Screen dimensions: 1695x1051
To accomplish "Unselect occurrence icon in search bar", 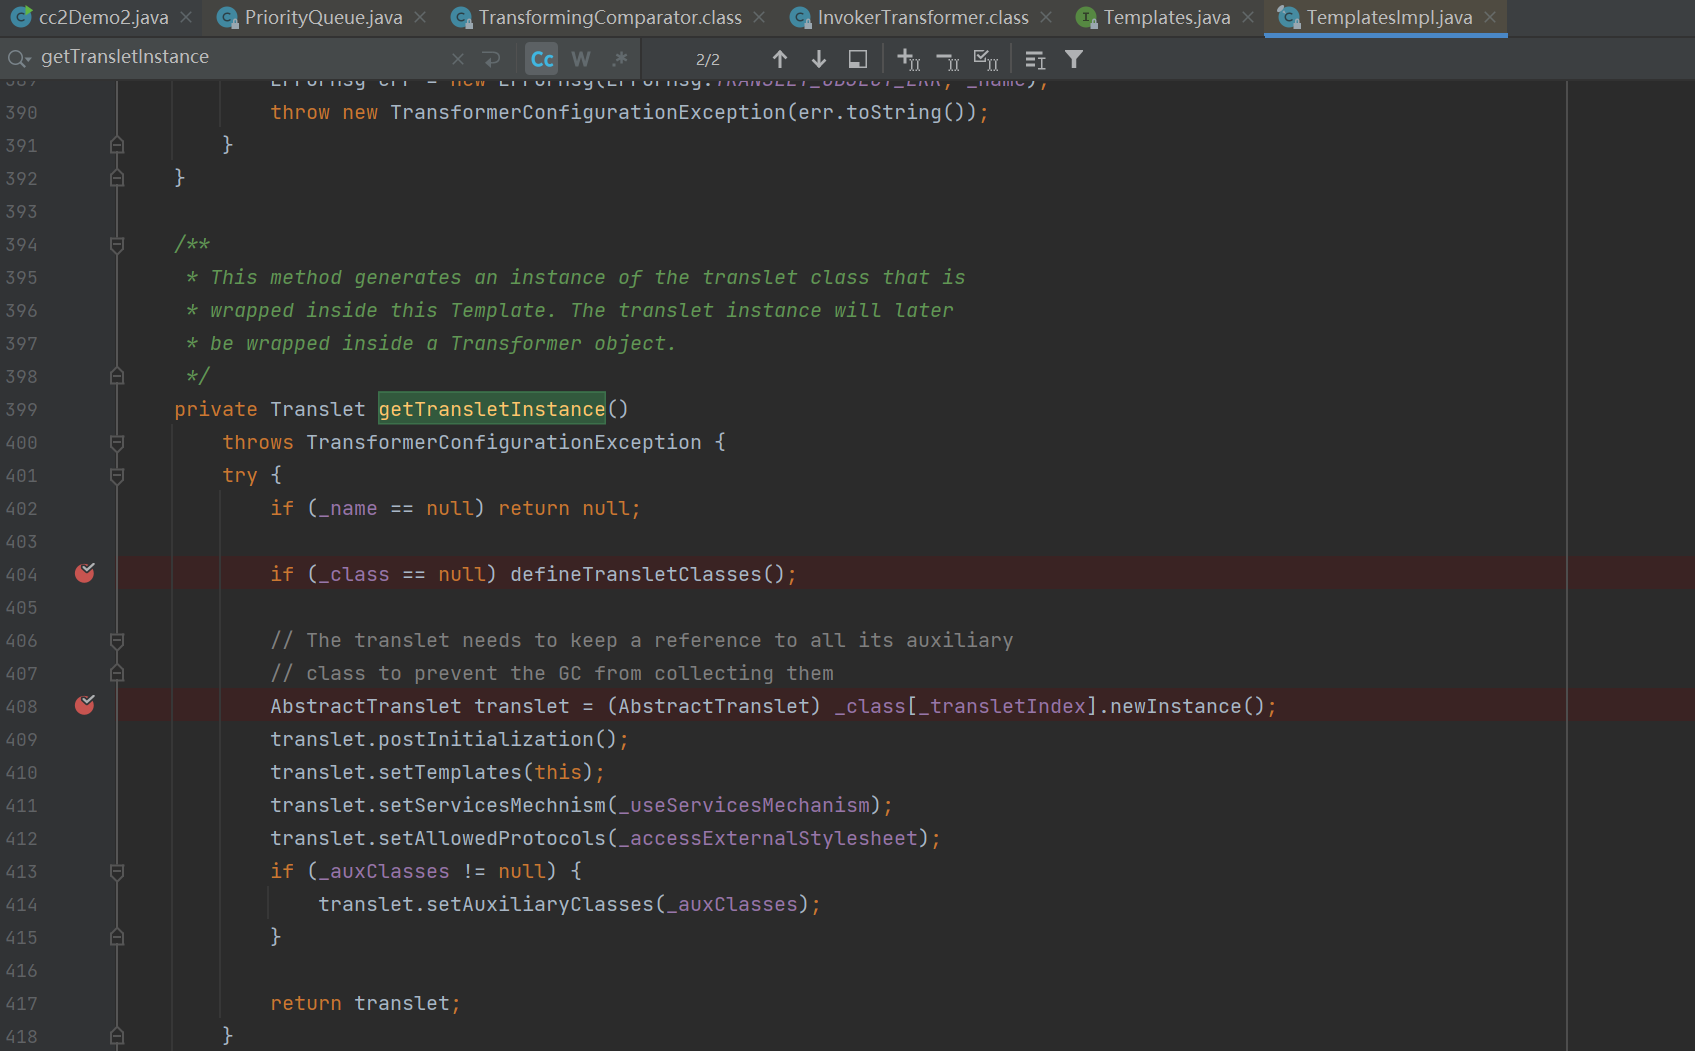I will (x=948, y=59).
